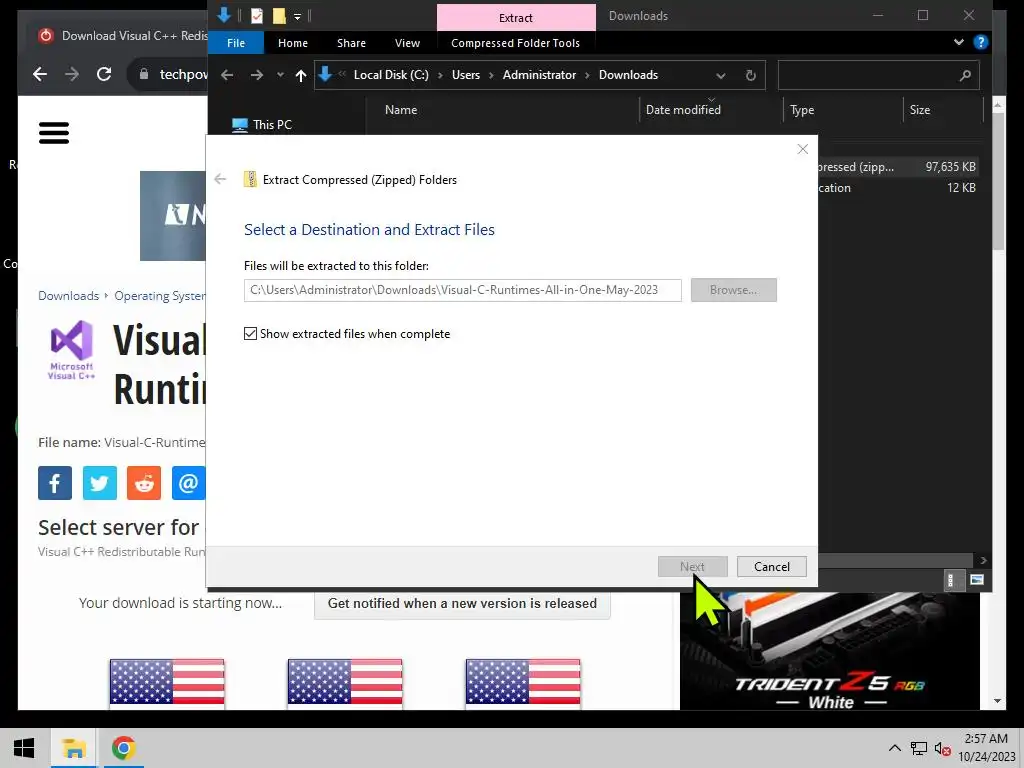Share page via email icon
The image size is (1024, 768).
click(188, 483)
